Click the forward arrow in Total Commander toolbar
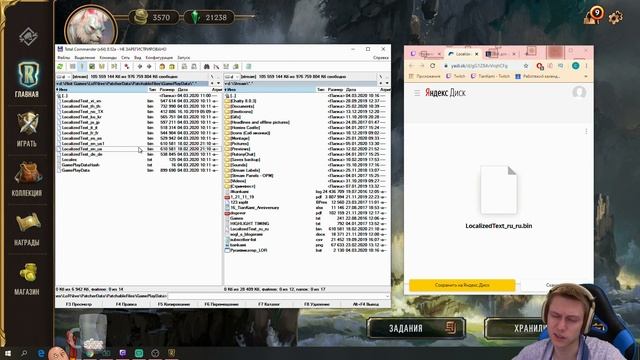This screenshot has height=360, width=640. coord(149,67)
